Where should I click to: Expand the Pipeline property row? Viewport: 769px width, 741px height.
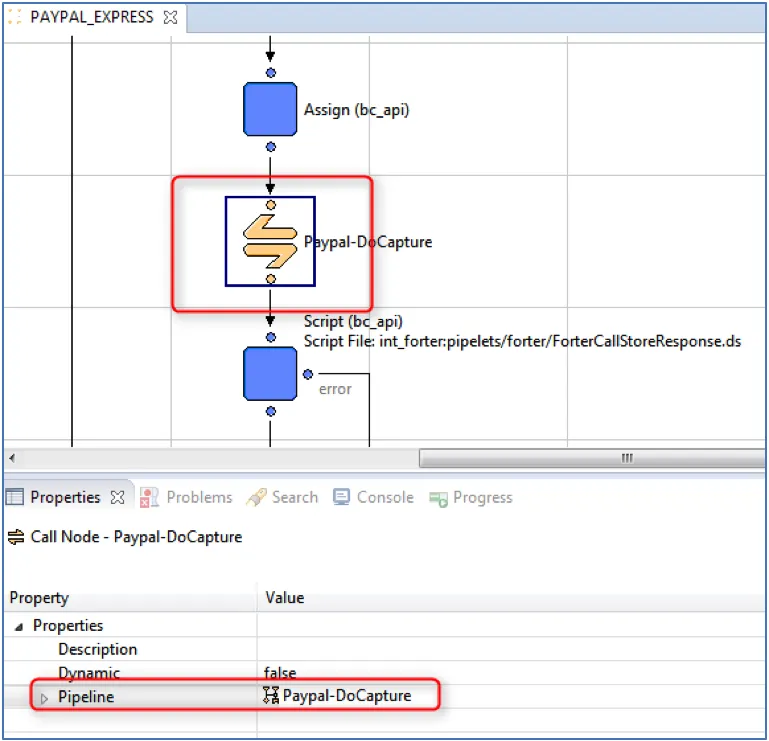(x=44, y=698)
